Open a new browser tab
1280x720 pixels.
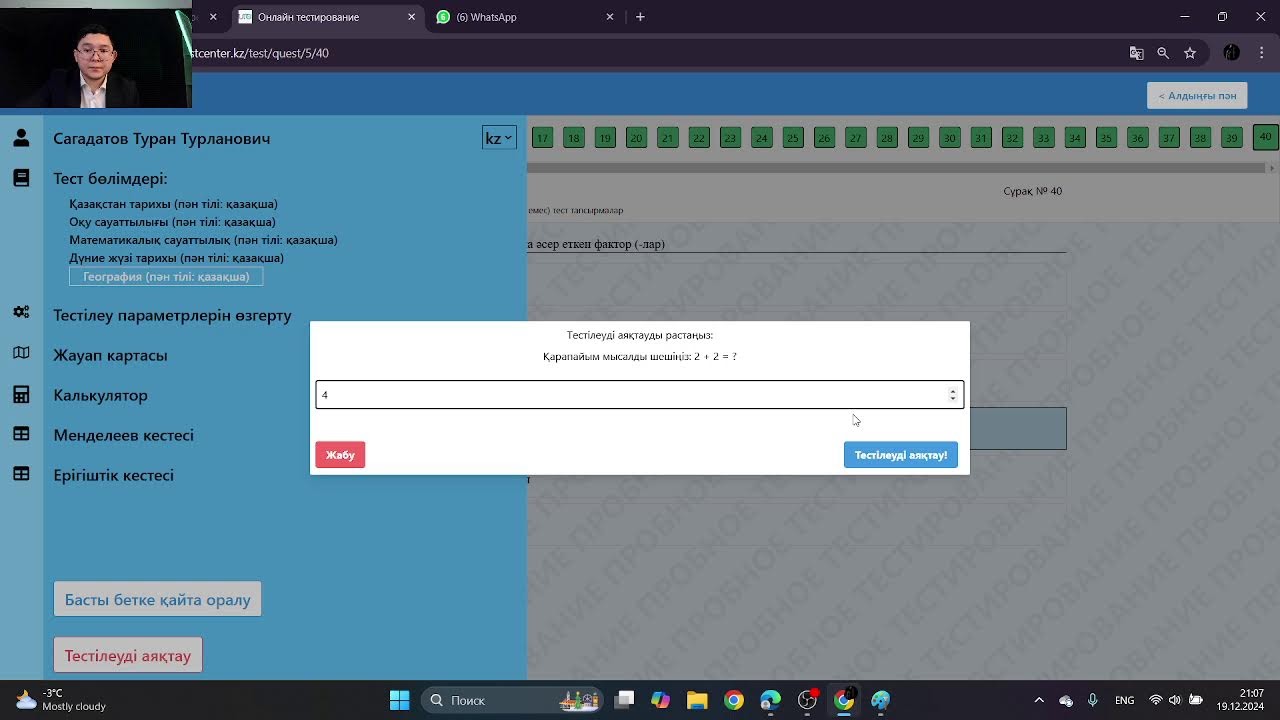click(x=640, y=17)
